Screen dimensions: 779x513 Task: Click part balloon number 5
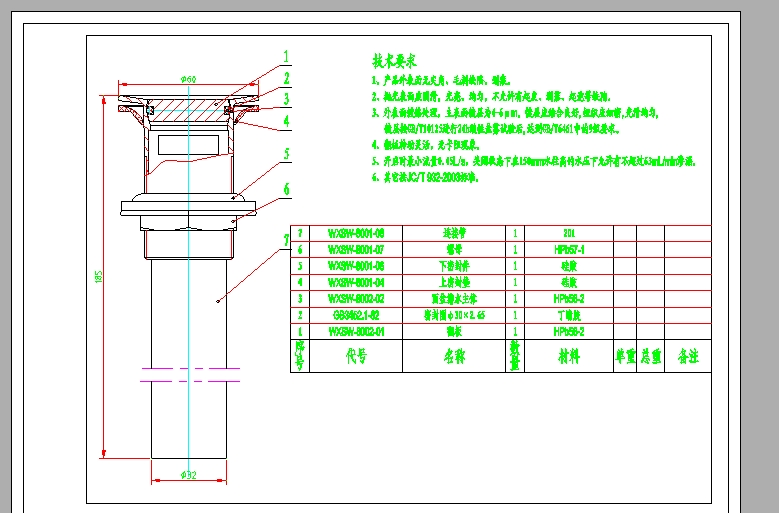tap(286, 153)
